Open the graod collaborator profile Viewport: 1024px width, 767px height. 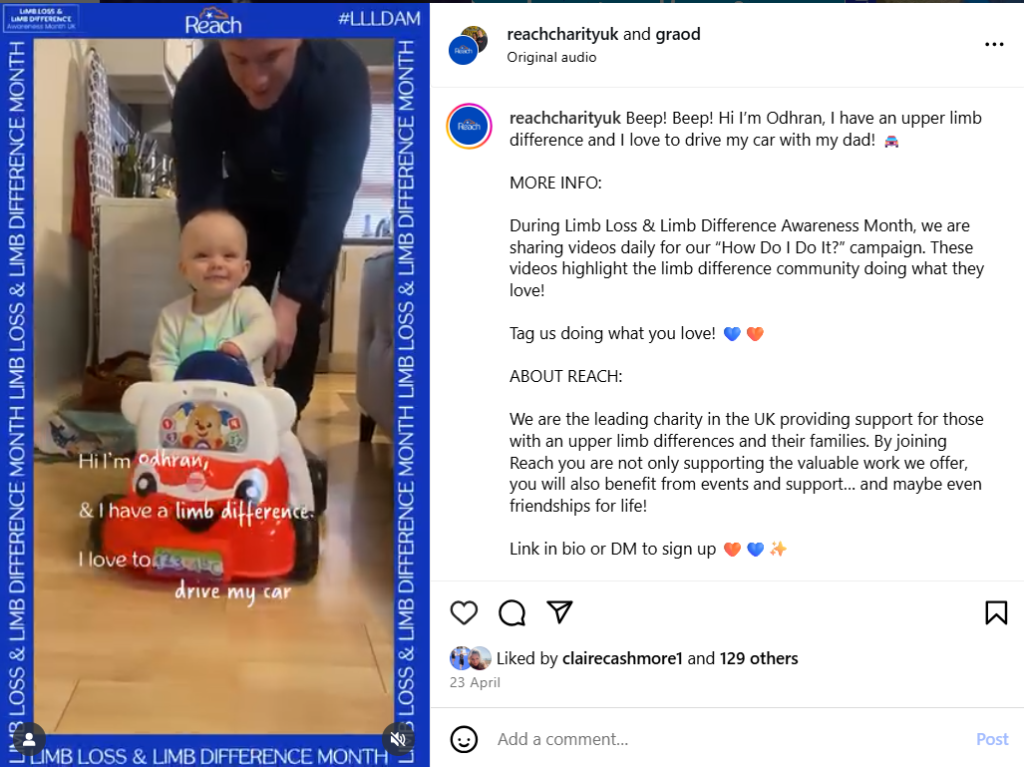[x=678, y=34]
